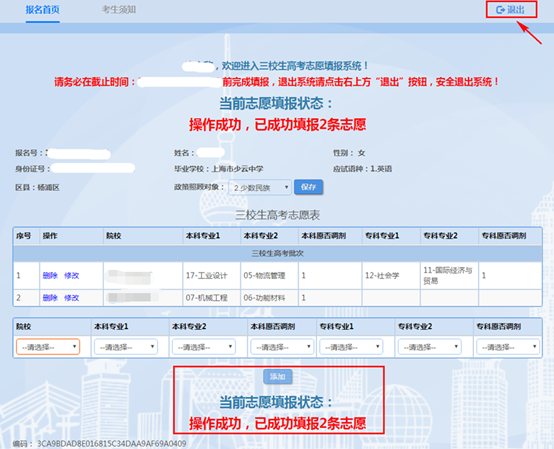
Task: Click the 退出 logout button
Action: [x=511, y=10]
